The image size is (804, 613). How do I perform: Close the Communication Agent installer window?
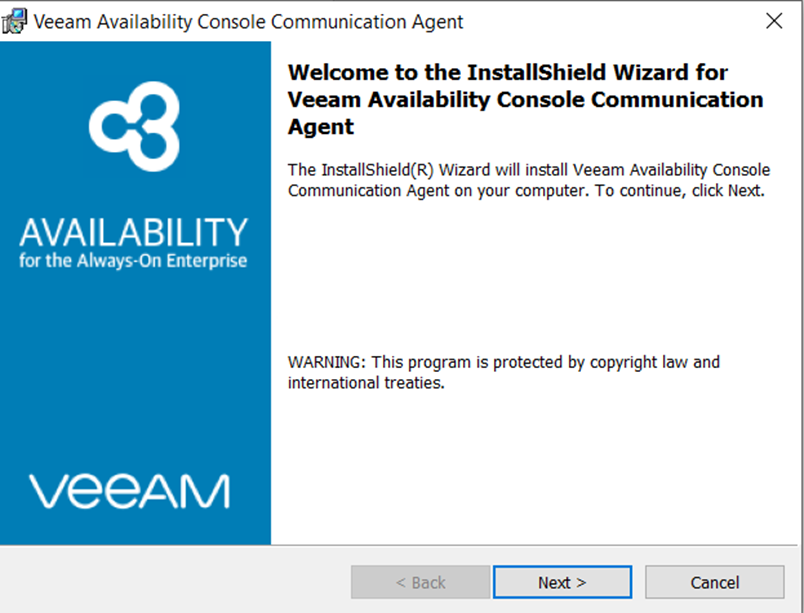tap(773, 21)
